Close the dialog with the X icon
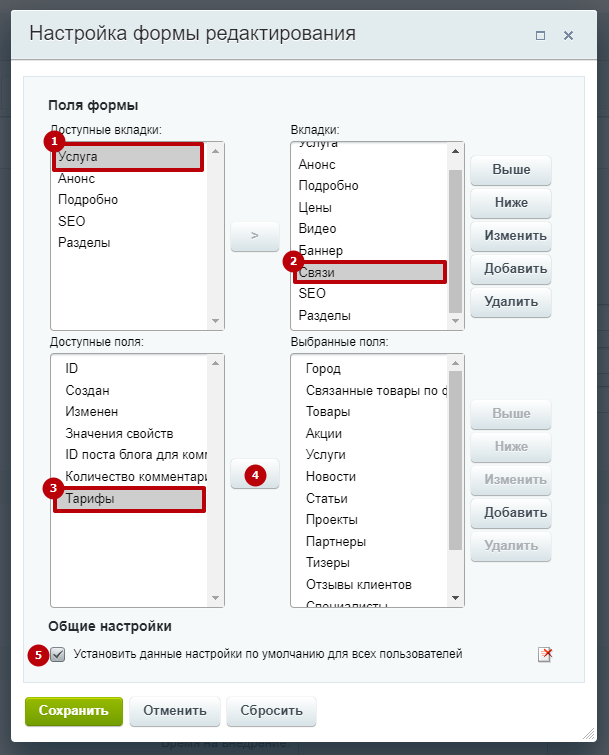 point(569,36)
